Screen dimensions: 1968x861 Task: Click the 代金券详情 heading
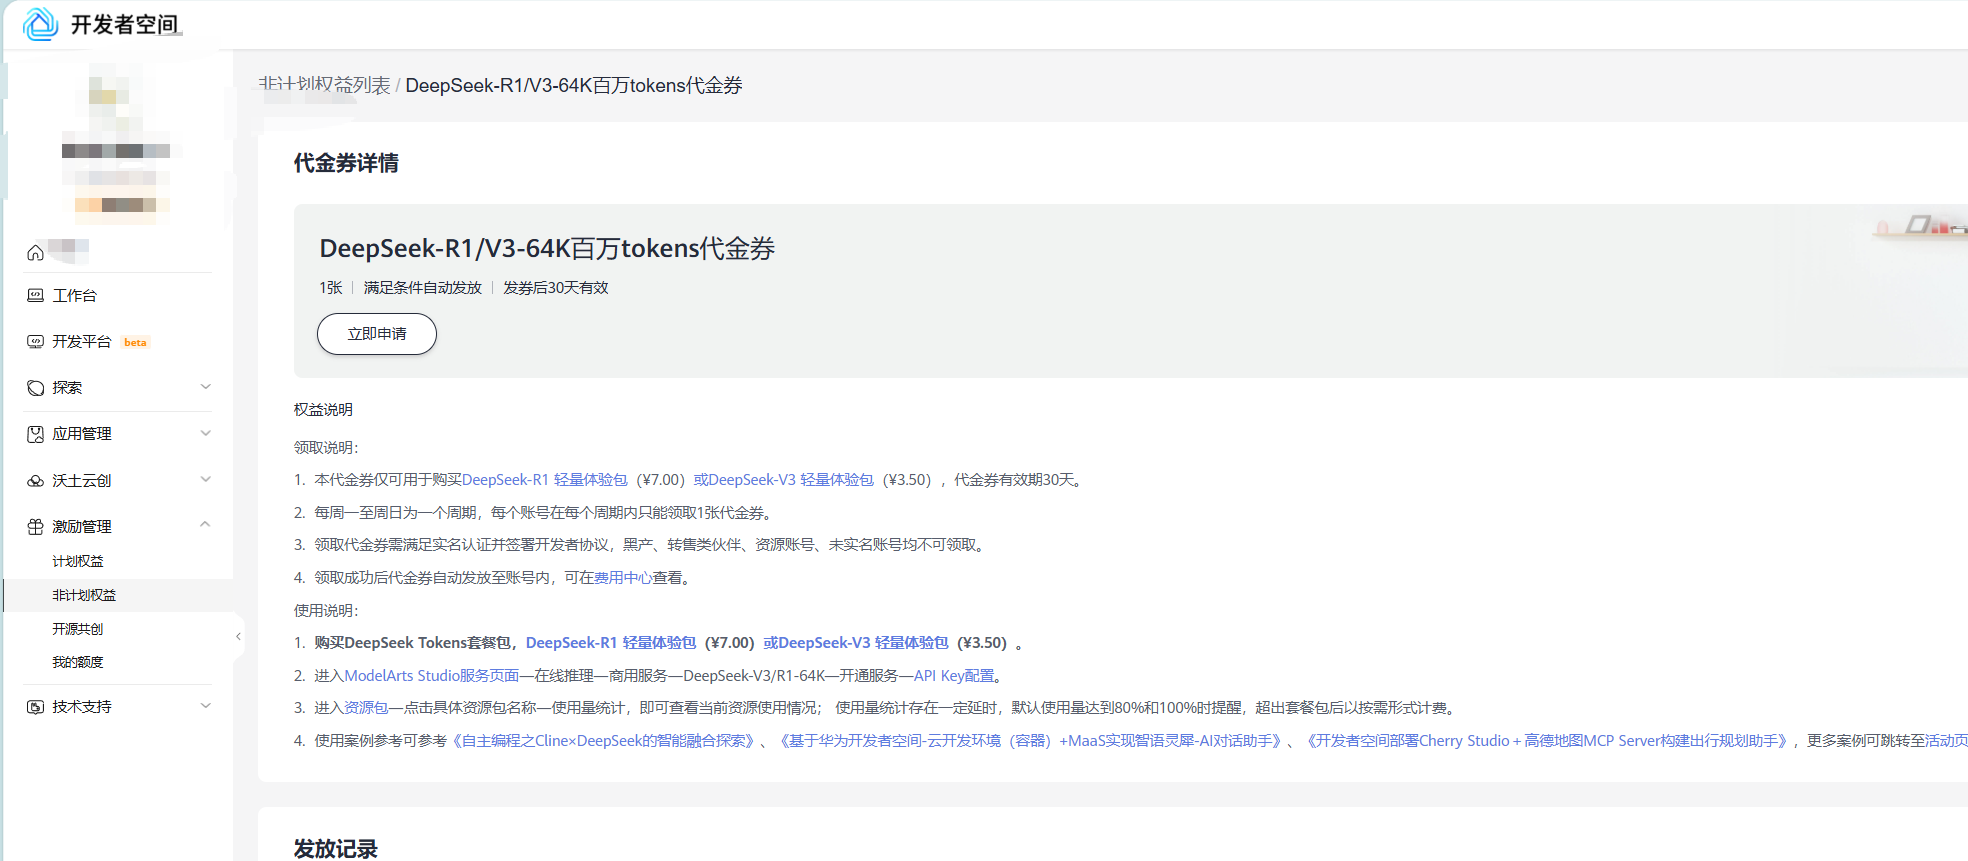[x=346, y=163]
